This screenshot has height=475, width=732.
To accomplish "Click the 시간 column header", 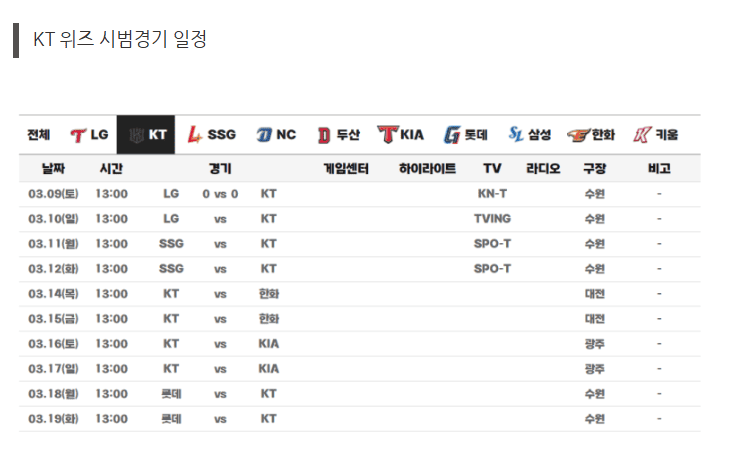I will [111, 169].
